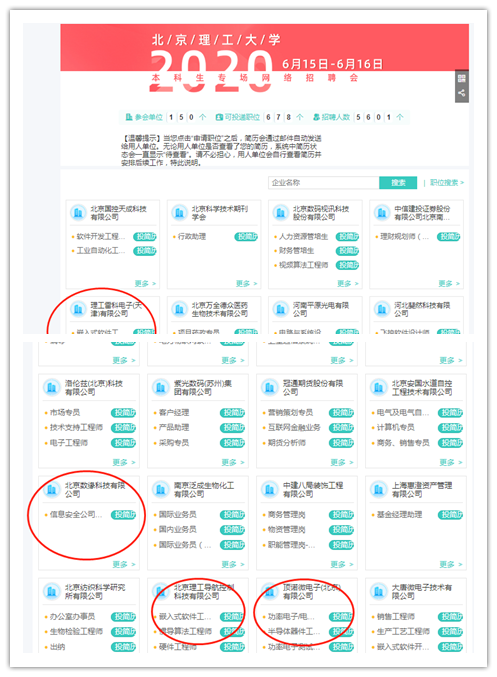The width and height of the screenshot is (497, 677).
Task: Click logo icon of 北京万全德众医药生物技术有限公司
Action: [179, 309]
